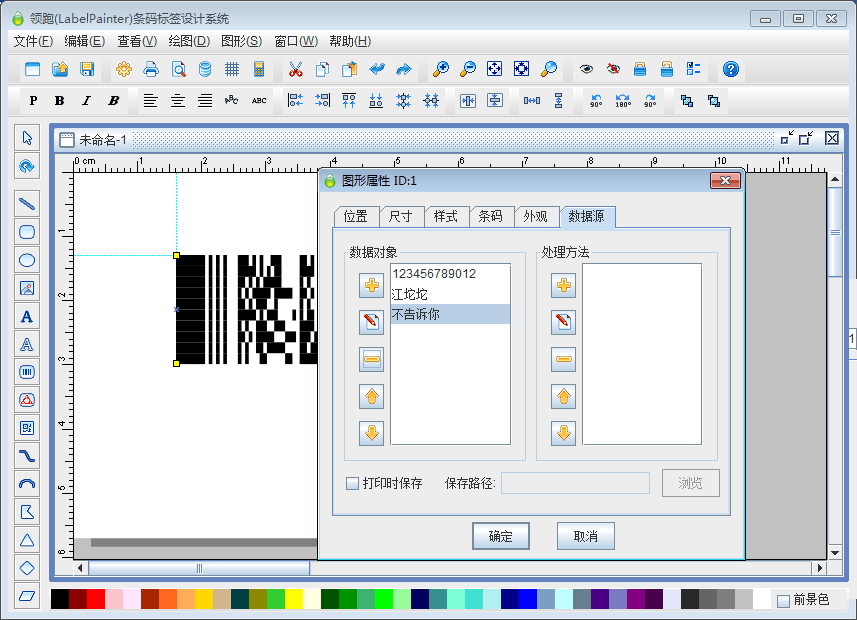
Task: Switch to the 条码 tab
Action: [490, 217]
